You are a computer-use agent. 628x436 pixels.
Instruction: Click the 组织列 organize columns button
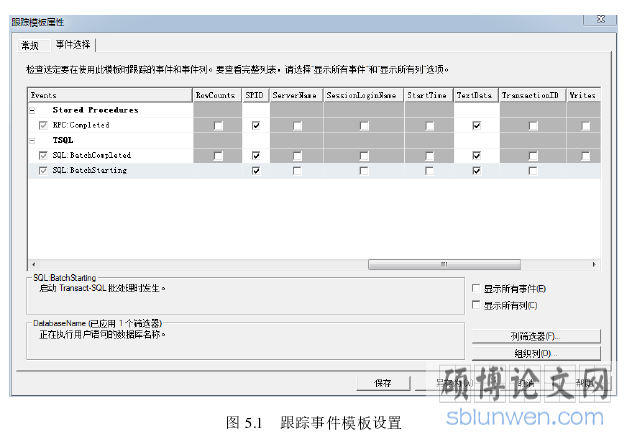coord(536,354)
